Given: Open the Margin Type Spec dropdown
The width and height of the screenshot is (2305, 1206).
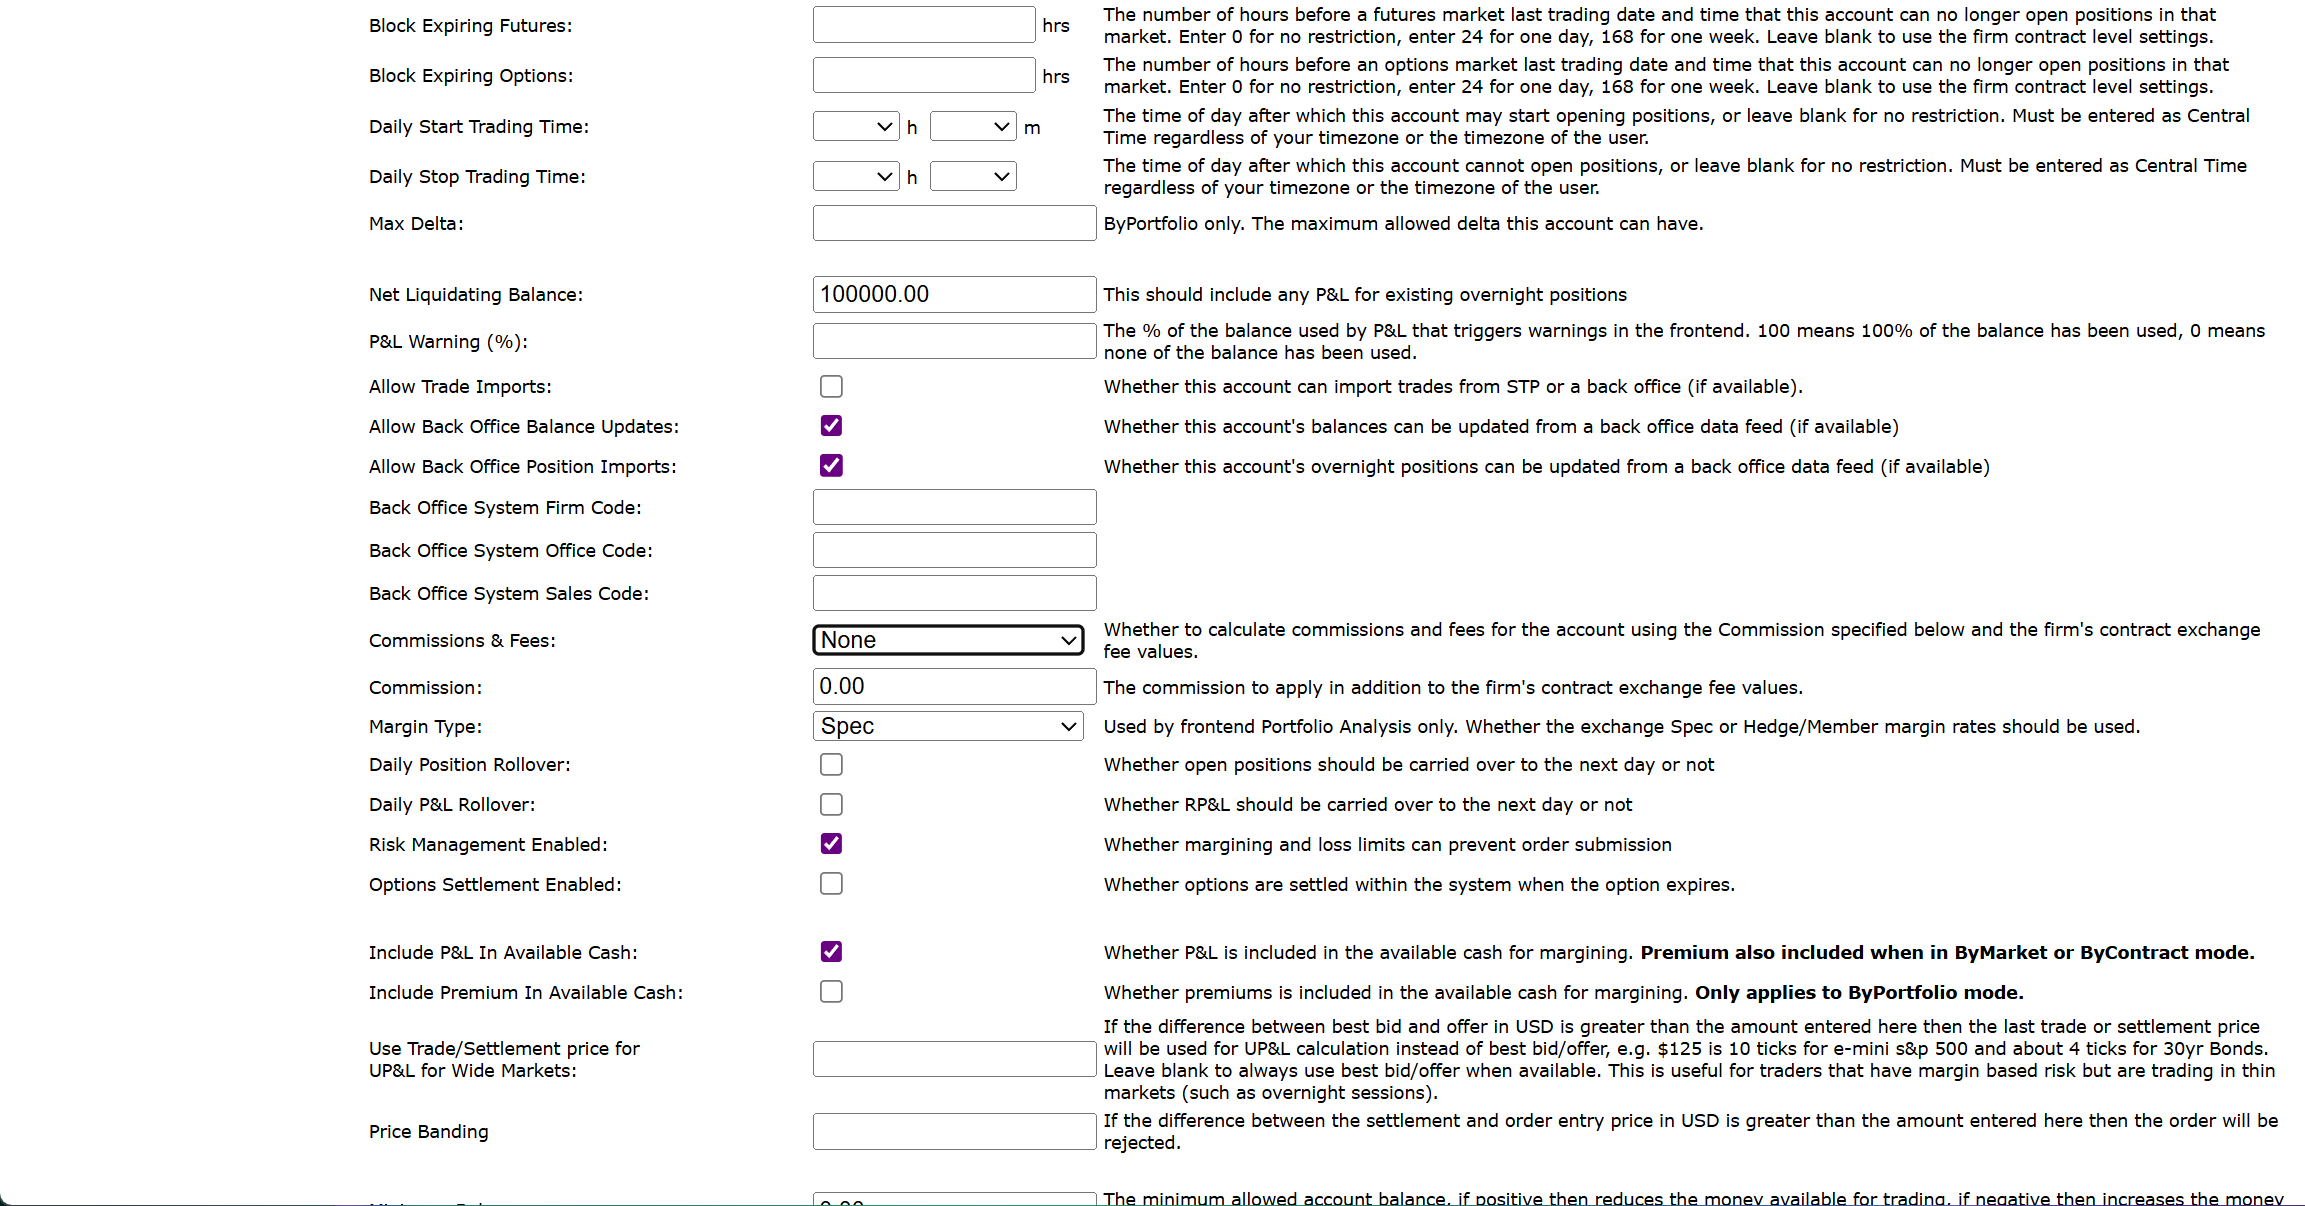Looking at the screenshot, I should click(x=947, y=726).
